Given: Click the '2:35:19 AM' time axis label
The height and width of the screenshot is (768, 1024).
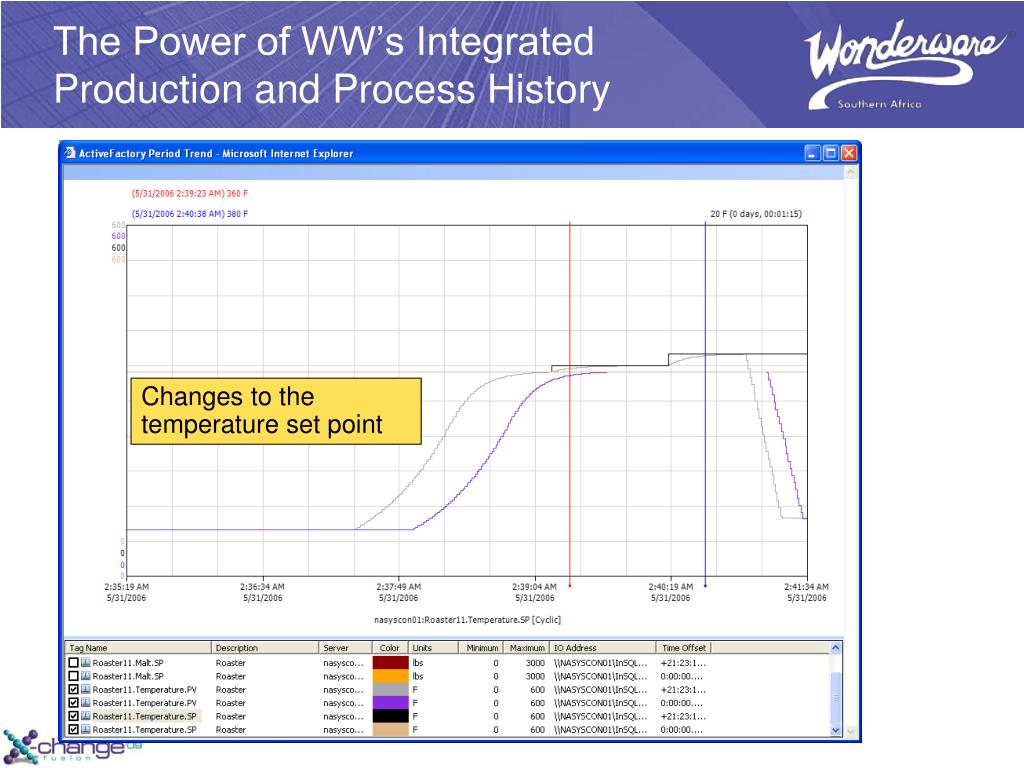Looking at the screenshot, I should 127,586.
